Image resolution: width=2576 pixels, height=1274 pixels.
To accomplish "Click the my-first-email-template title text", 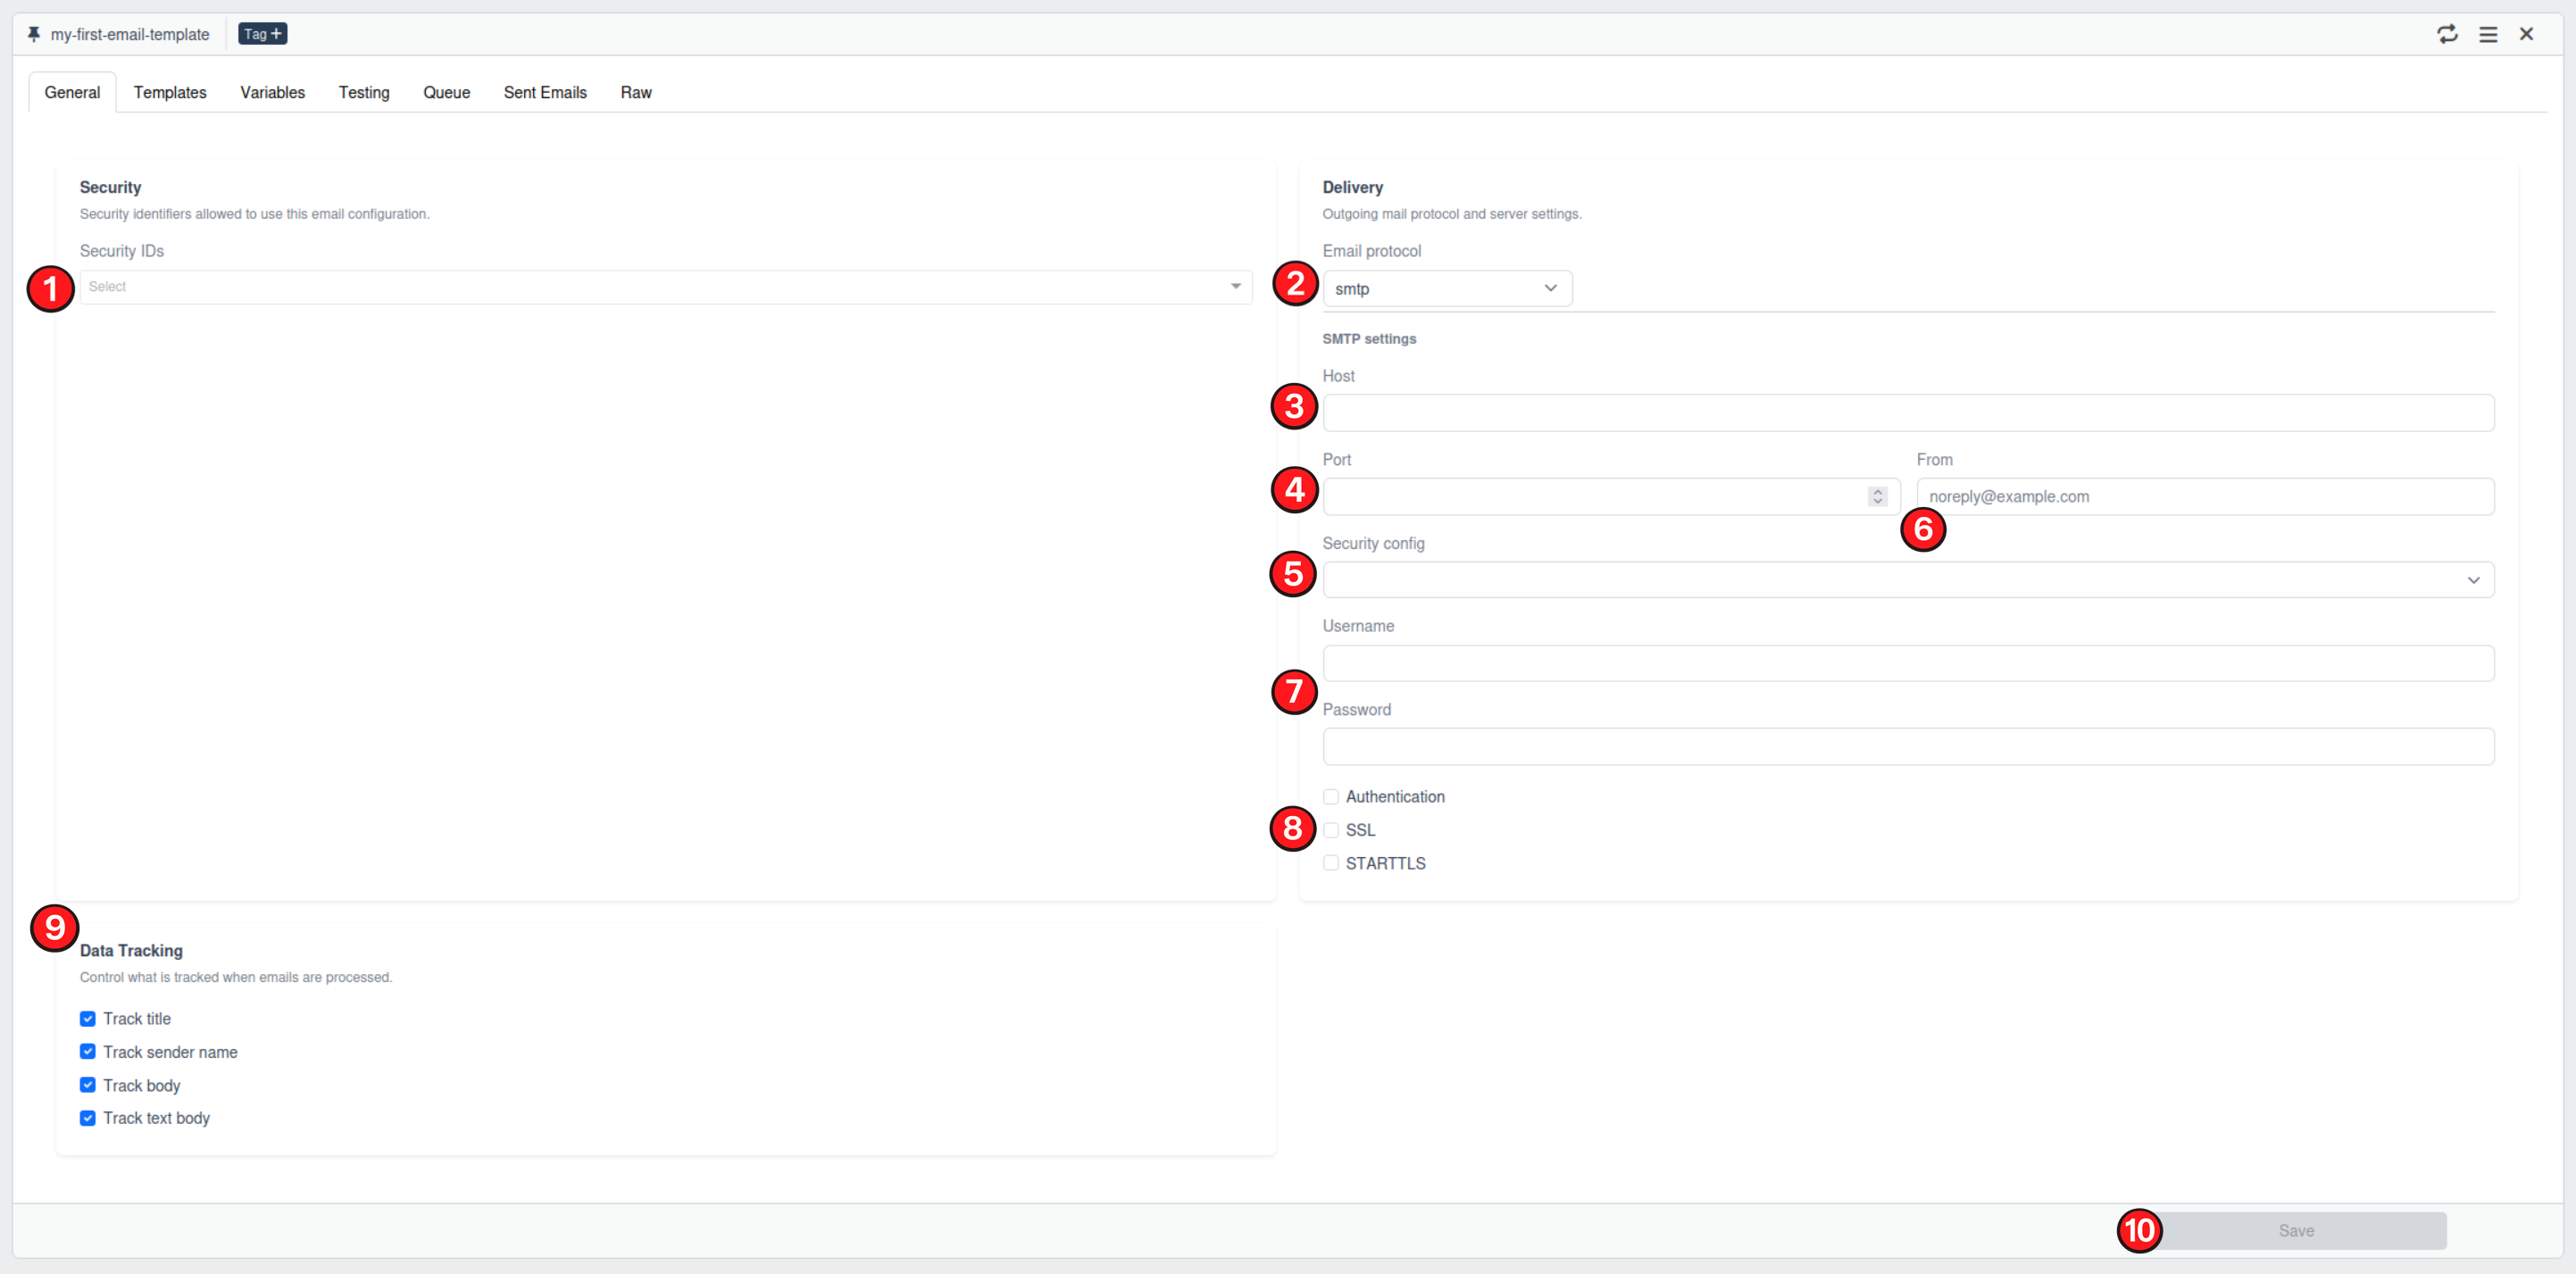I will point(130,34).
